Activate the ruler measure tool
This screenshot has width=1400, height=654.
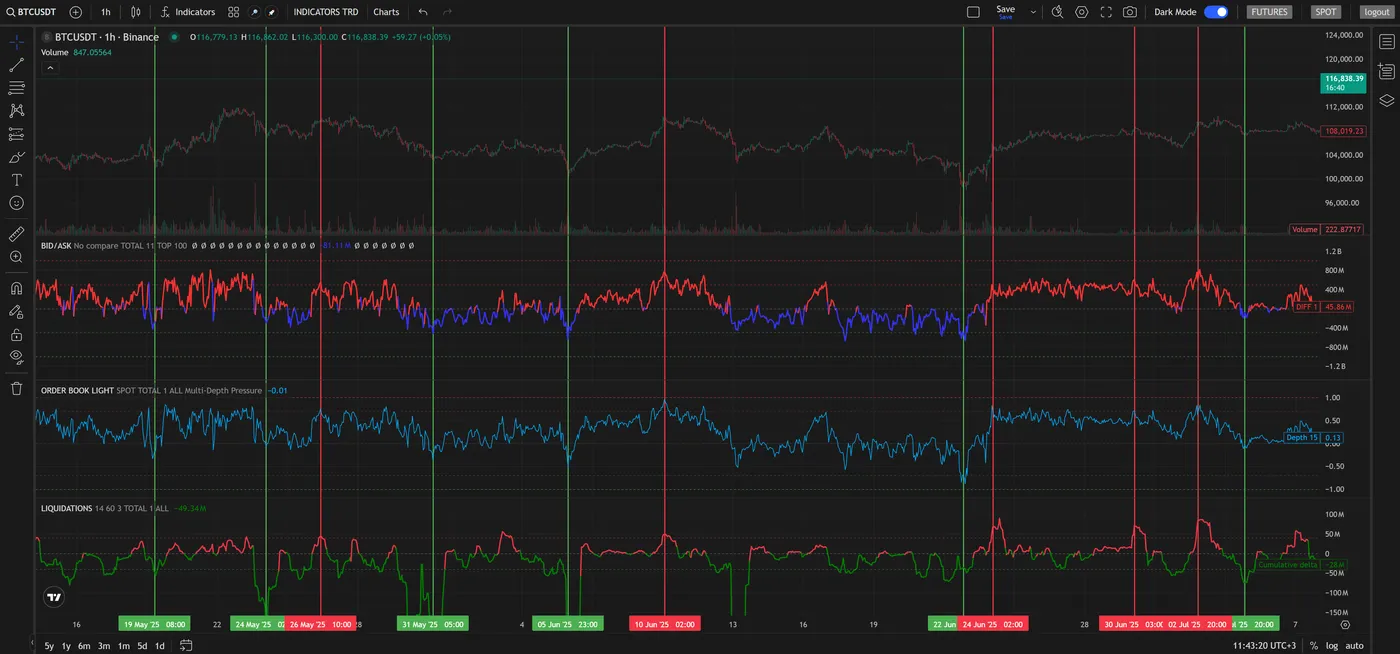[16, 234]
